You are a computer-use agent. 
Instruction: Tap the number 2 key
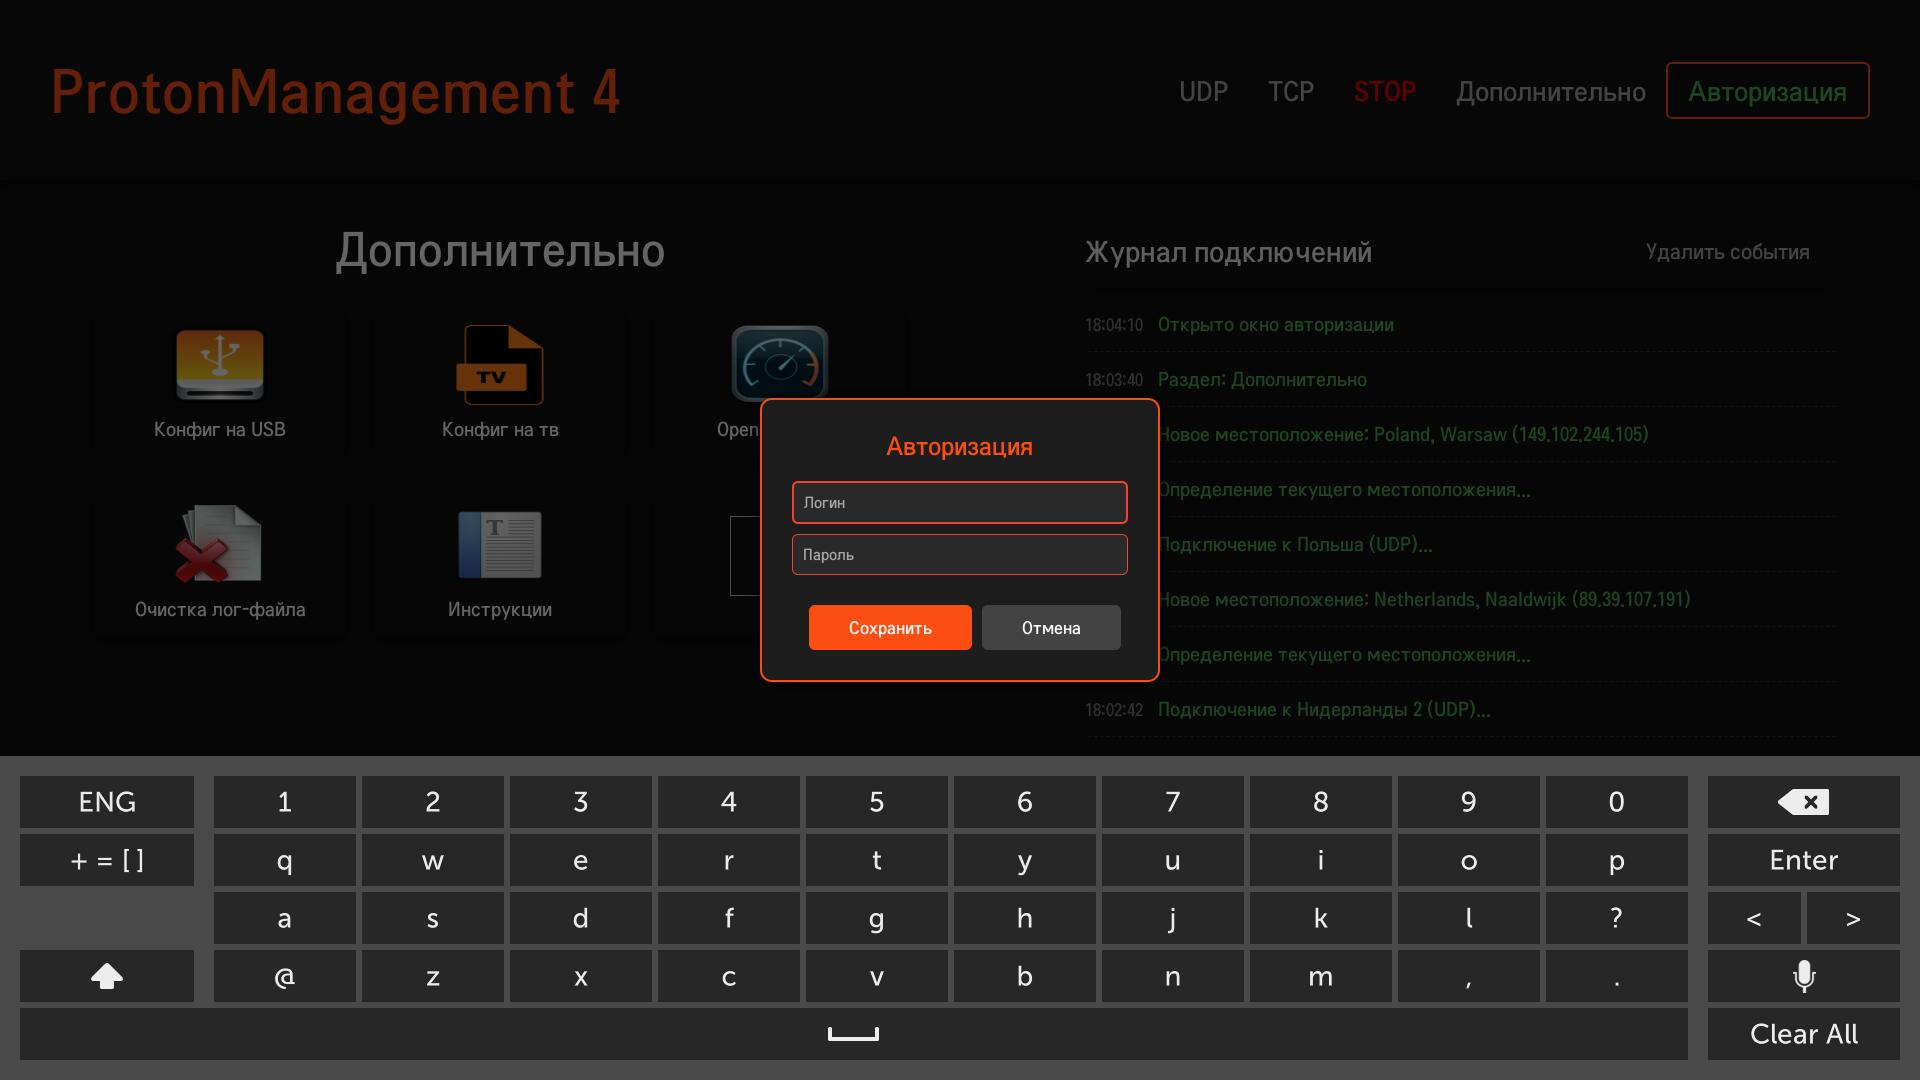click(433, 802)
